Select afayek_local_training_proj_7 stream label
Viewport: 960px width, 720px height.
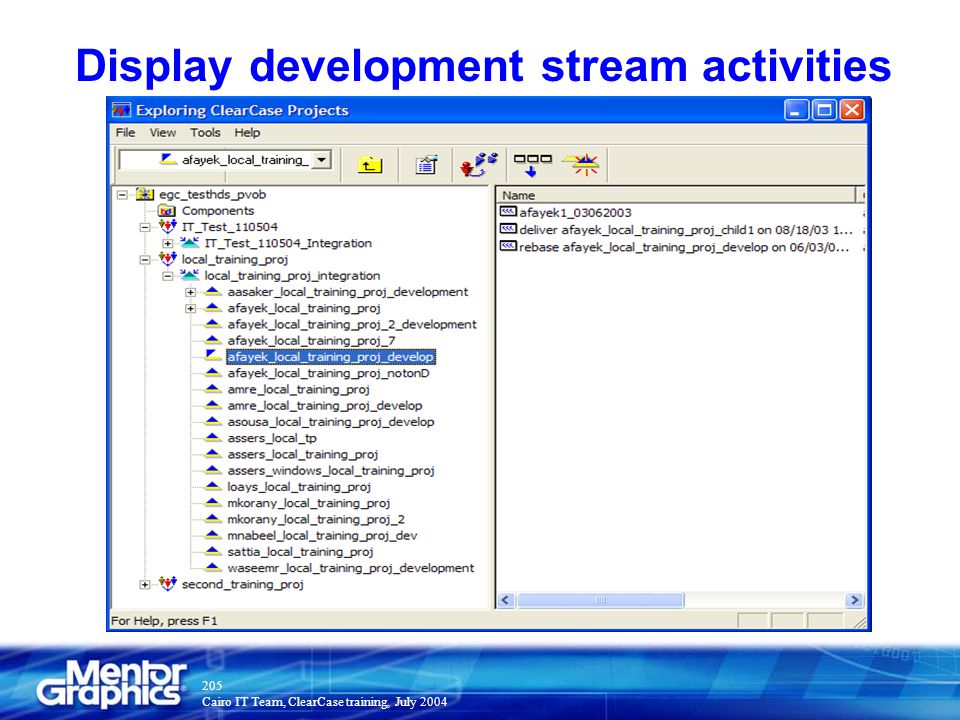point(312,340)
